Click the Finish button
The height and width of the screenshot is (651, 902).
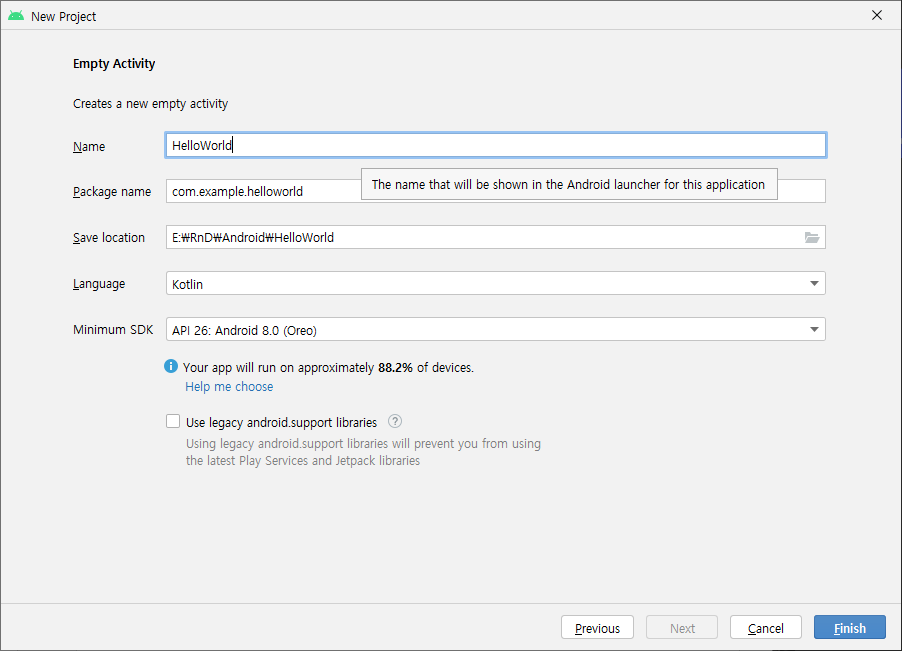tap(850, 627)
